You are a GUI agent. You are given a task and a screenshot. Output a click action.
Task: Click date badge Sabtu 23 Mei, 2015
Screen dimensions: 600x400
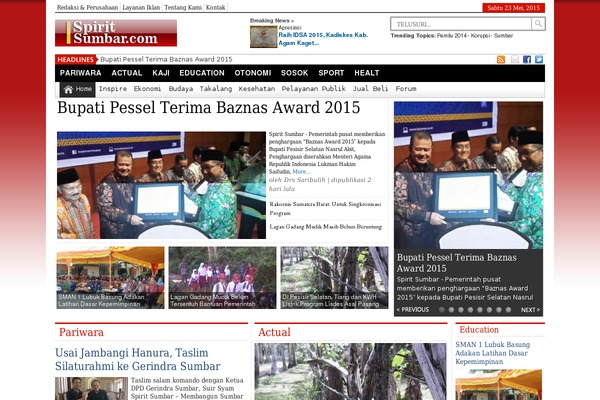coord(514,8)
